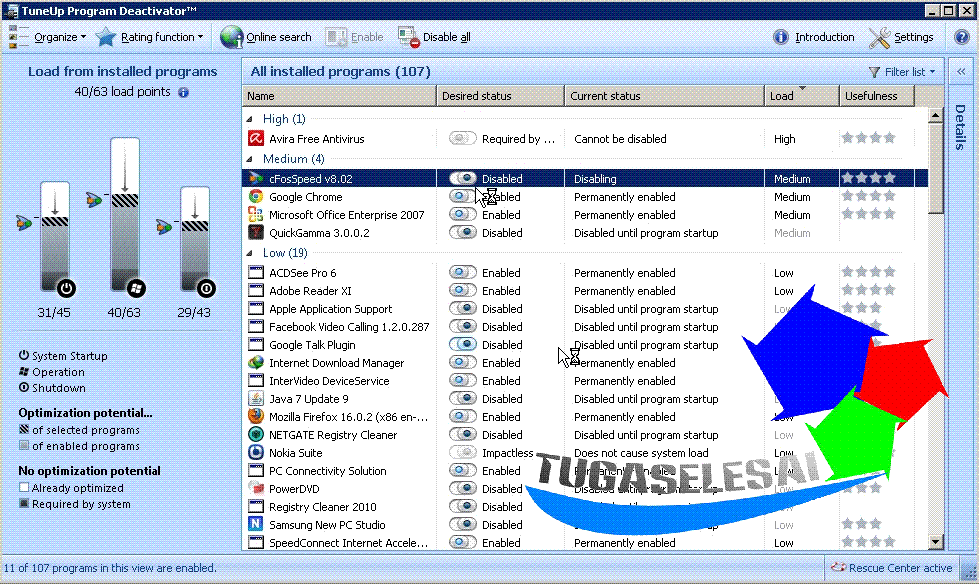This screenshot has width=979, height=585.
Task: Click the PowerDVD program icon
Action: pos(255,488)
